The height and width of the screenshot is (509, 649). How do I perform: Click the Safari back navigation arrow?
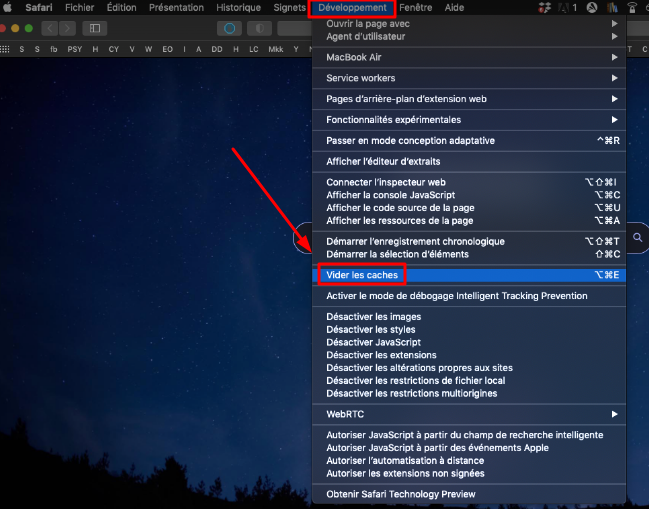50,28
